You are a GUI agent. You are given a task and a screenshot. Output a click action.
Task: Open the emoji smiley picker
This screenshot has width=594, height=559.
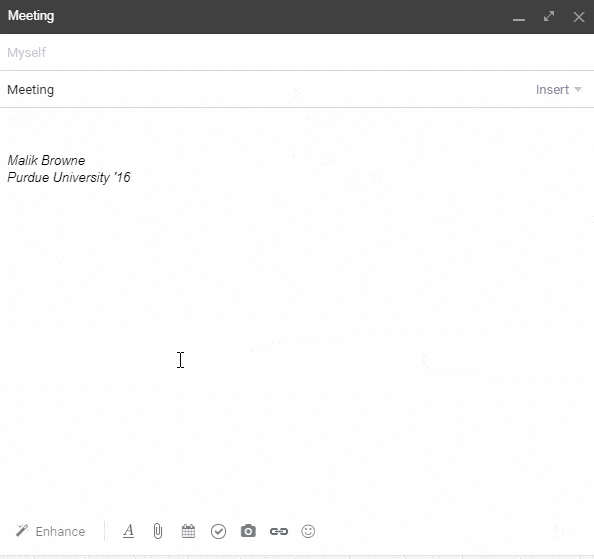coord(308,531)
